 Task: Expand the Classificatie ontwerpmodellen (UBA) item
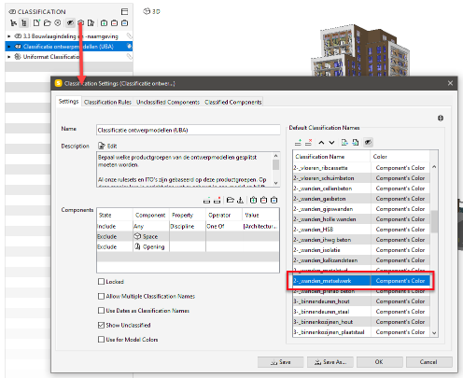point(9,46)
